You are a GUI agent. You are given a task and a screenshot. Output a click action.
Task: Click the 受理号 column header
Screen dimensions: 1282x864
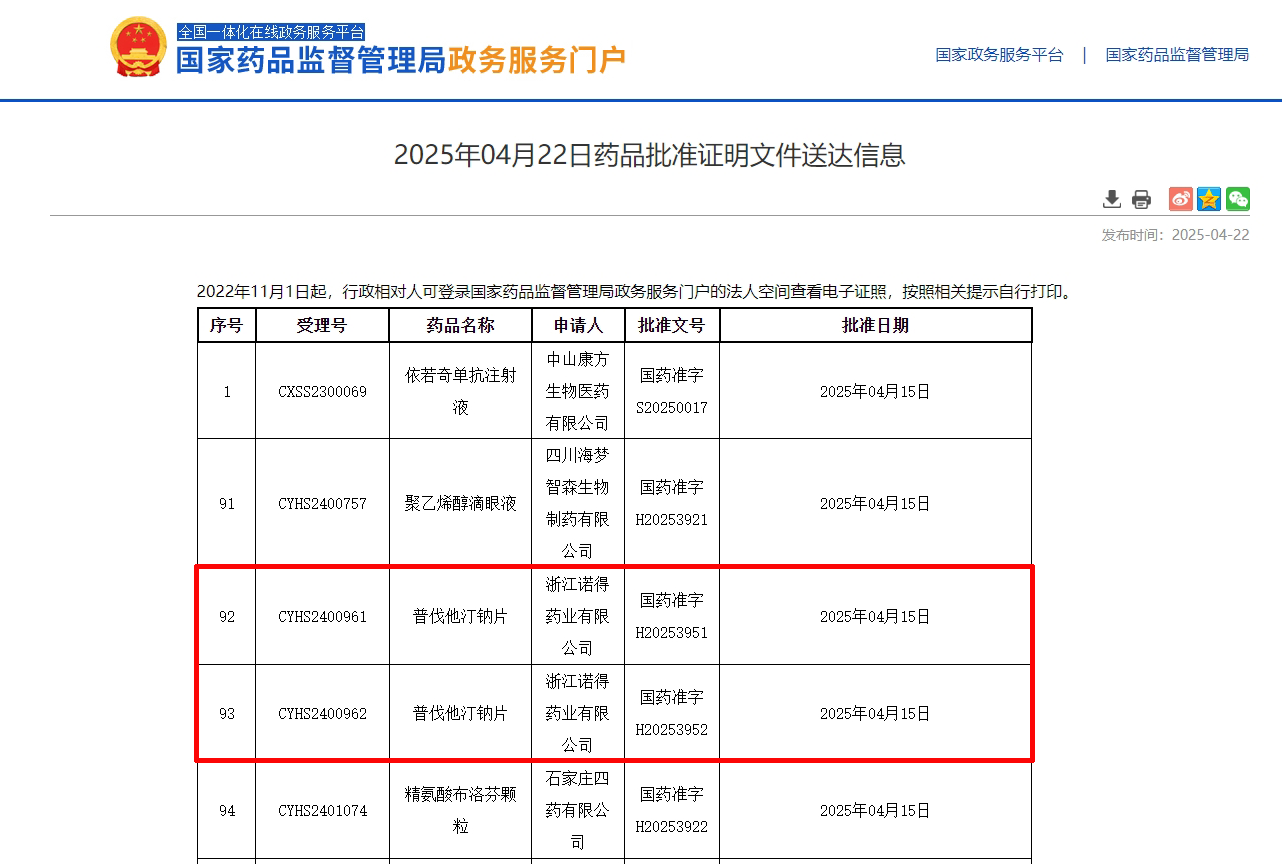tap(322, 325)
